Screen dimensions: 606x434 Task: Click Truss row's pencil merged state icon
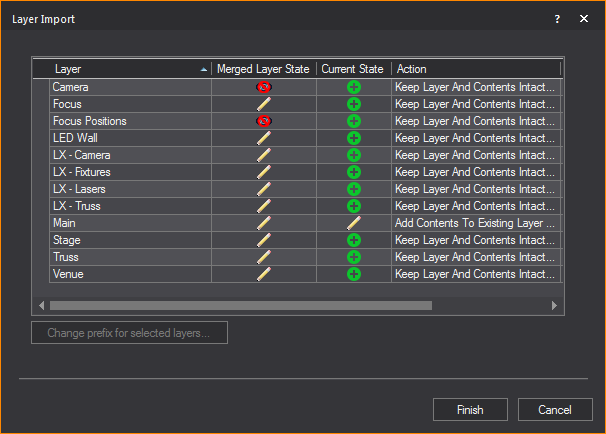[x=264, y=257]
